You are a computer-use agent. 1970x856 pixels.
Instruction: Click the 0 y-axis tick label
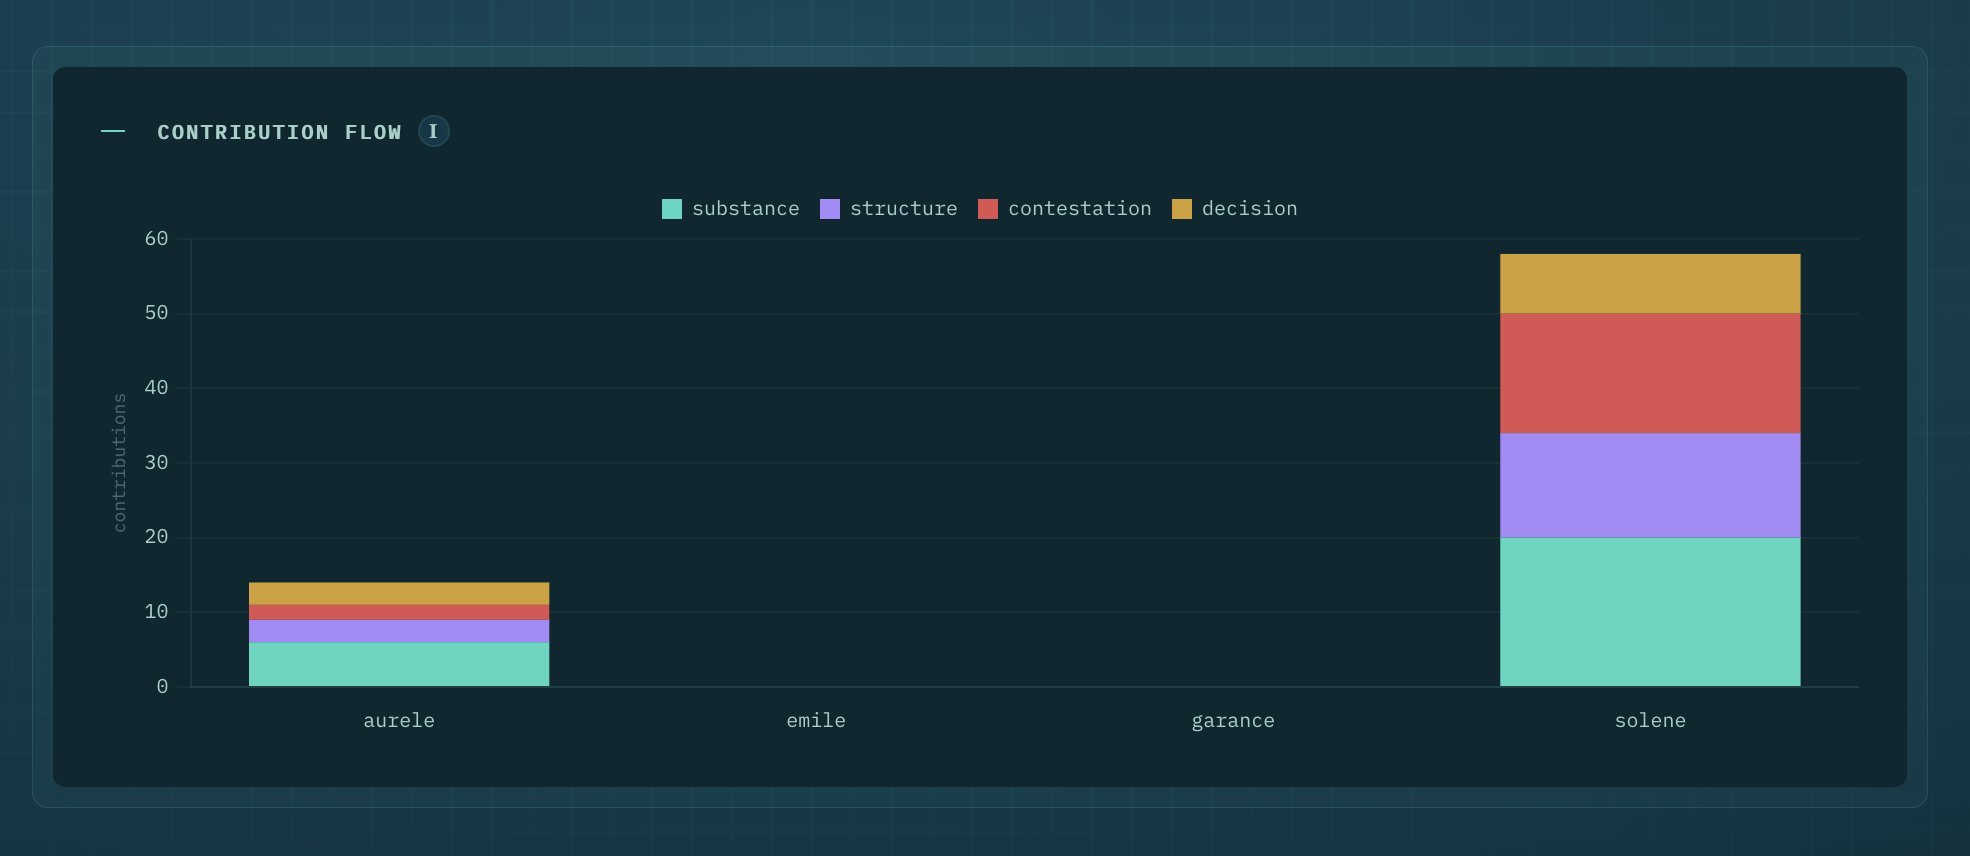pyautogui.click(x=162, y=687)
